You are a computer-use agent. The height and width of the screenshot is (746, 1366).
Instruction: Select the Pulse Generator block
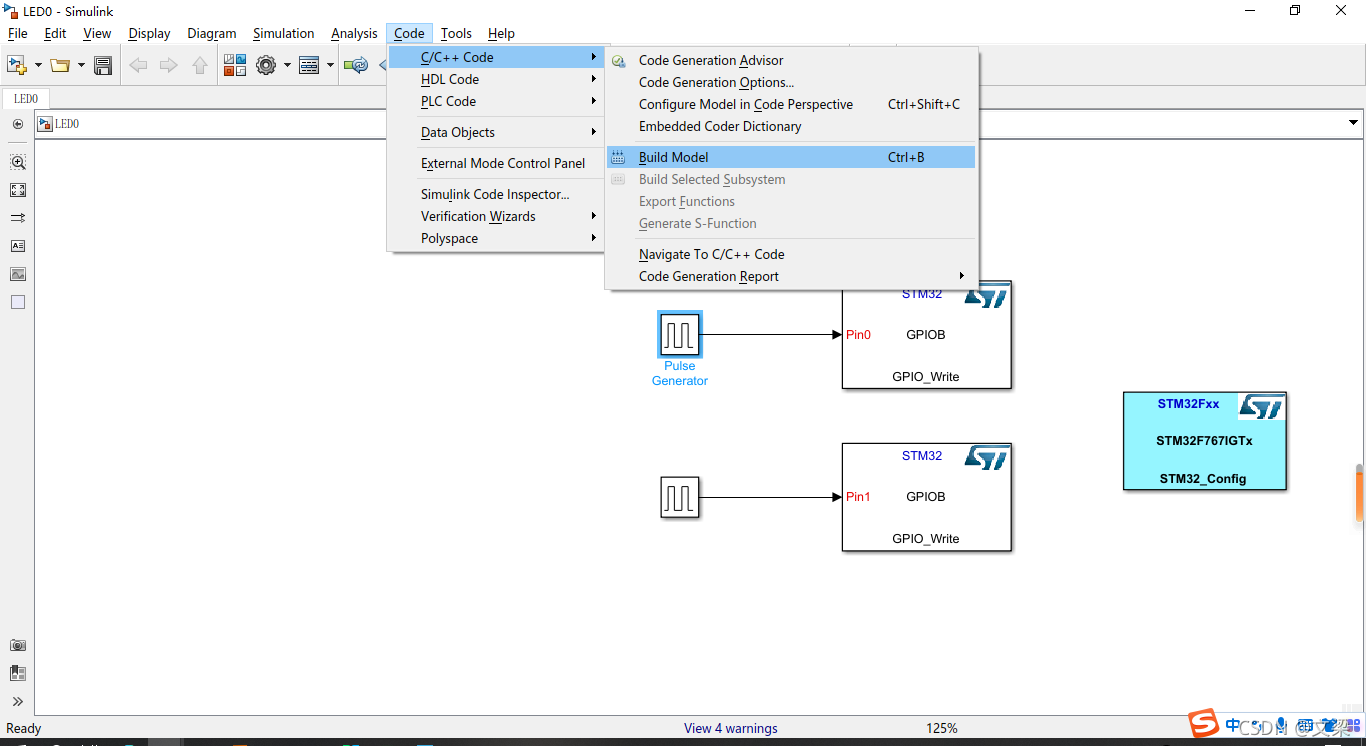click(680, 334)
